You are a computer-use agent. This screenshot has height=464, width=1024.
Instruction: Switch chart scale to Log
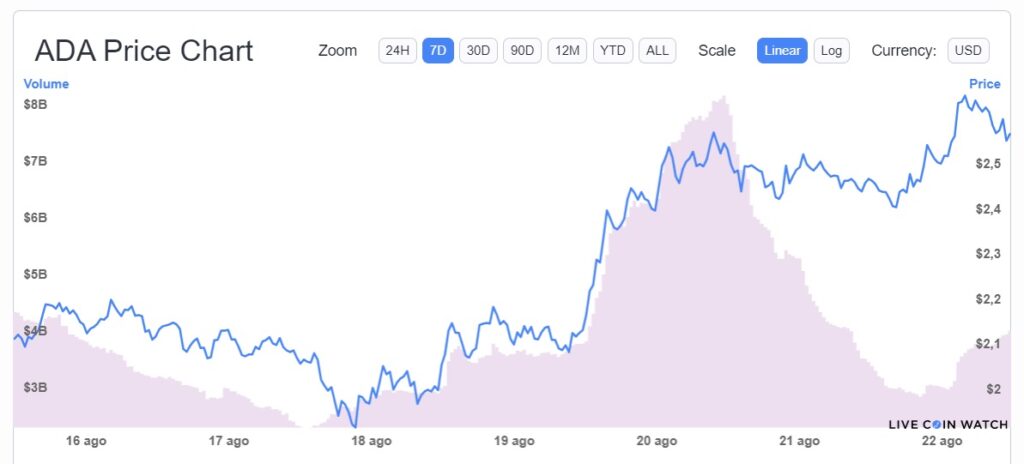(831, 50)
